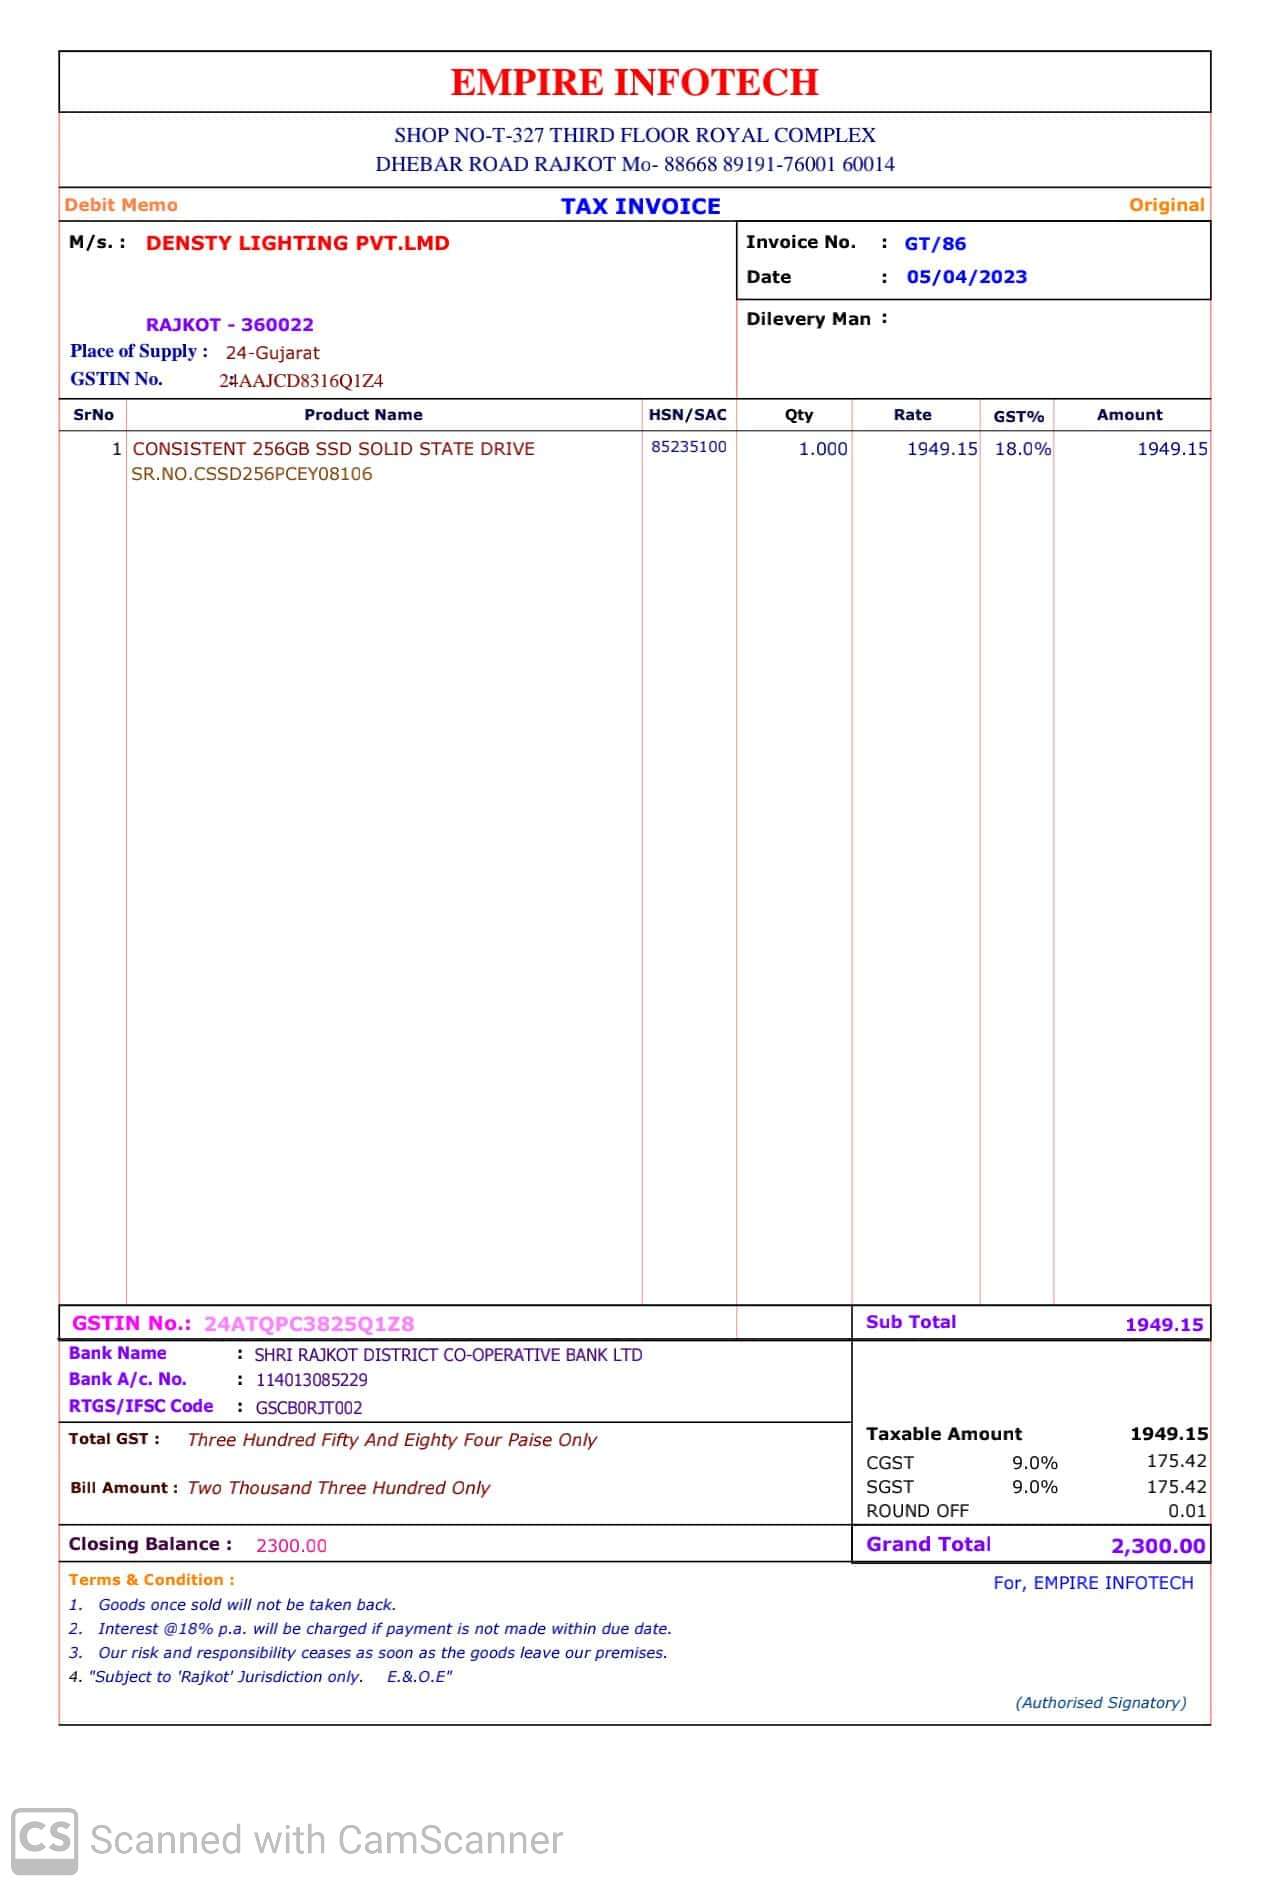Click the CamScanner CS logo icon
This screenshot has width=1270, height=1887.
tap(44, 1841)
